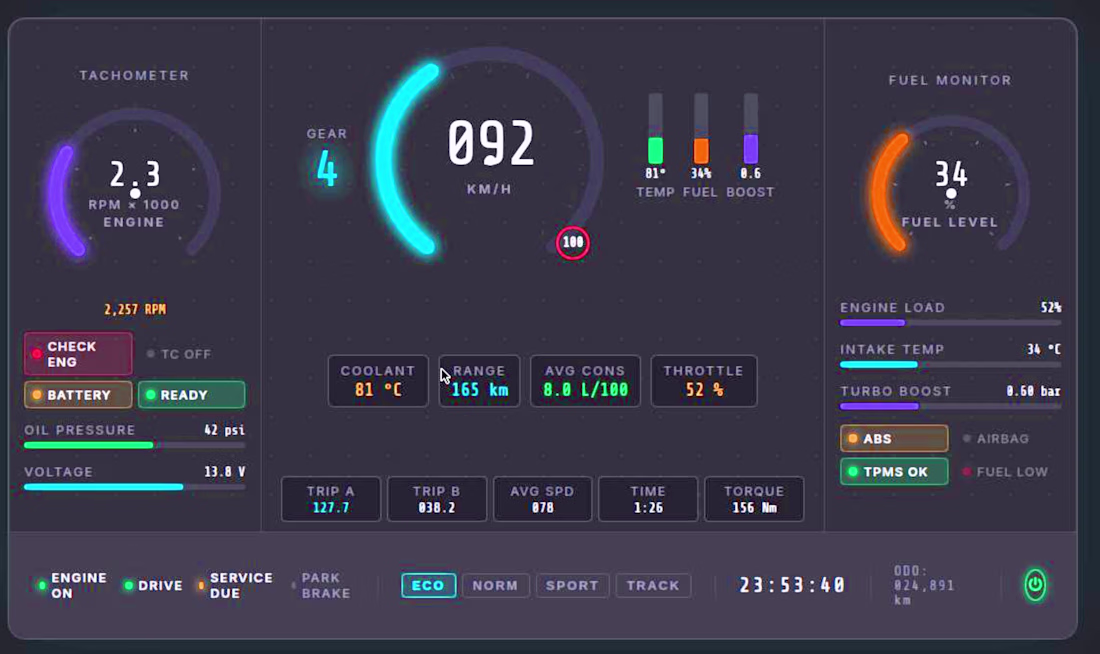Image resolution: width=1100 pixels, height=654 pixels.
Task: Switch to NORM drive mode
Action: [495, 585]
